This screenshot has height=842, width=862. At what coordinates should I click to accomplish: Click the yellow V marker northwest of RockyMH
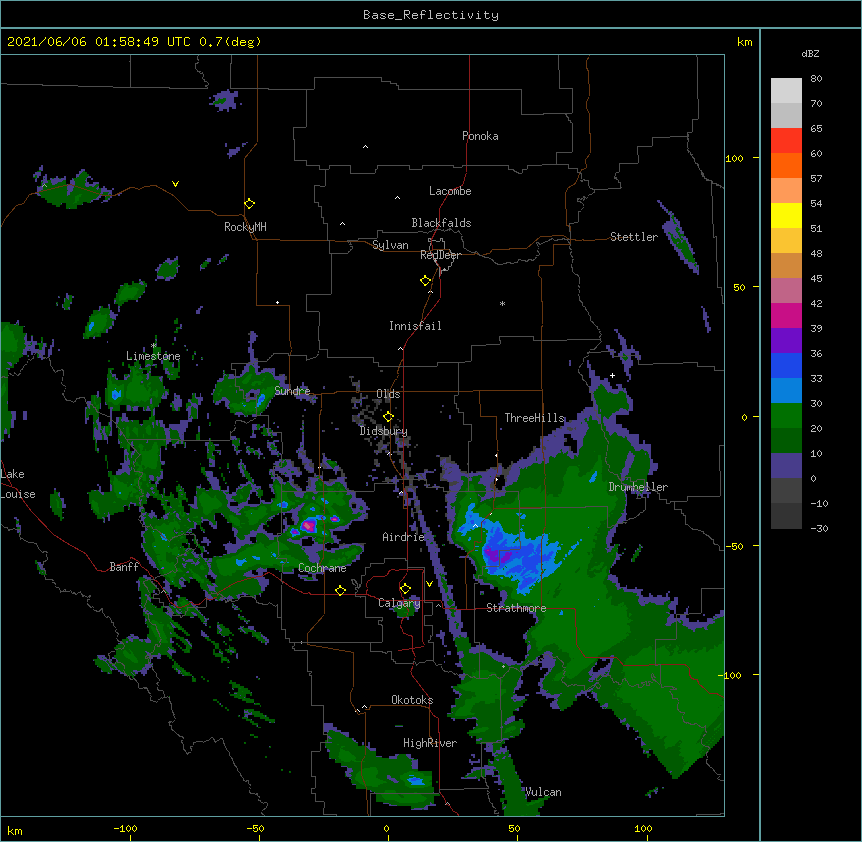pos(175,184)
